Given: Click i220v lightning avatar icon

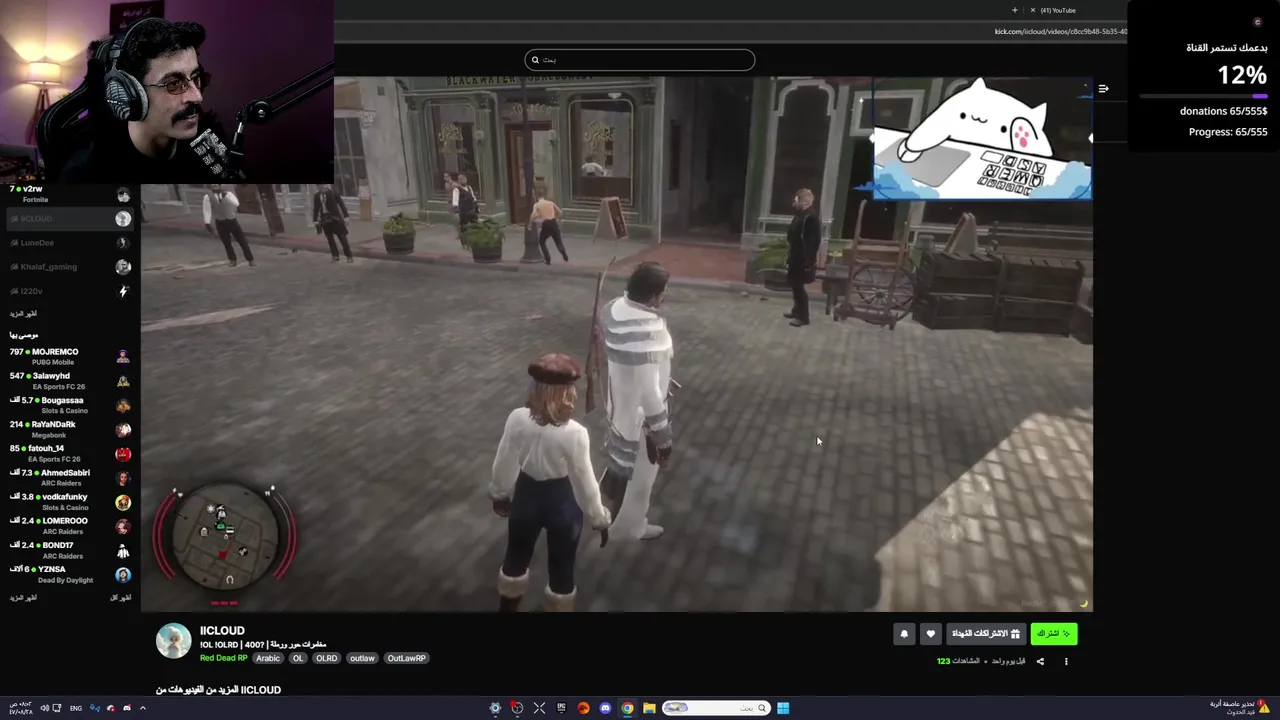Looking at the screenshot, I should point(123,291).
